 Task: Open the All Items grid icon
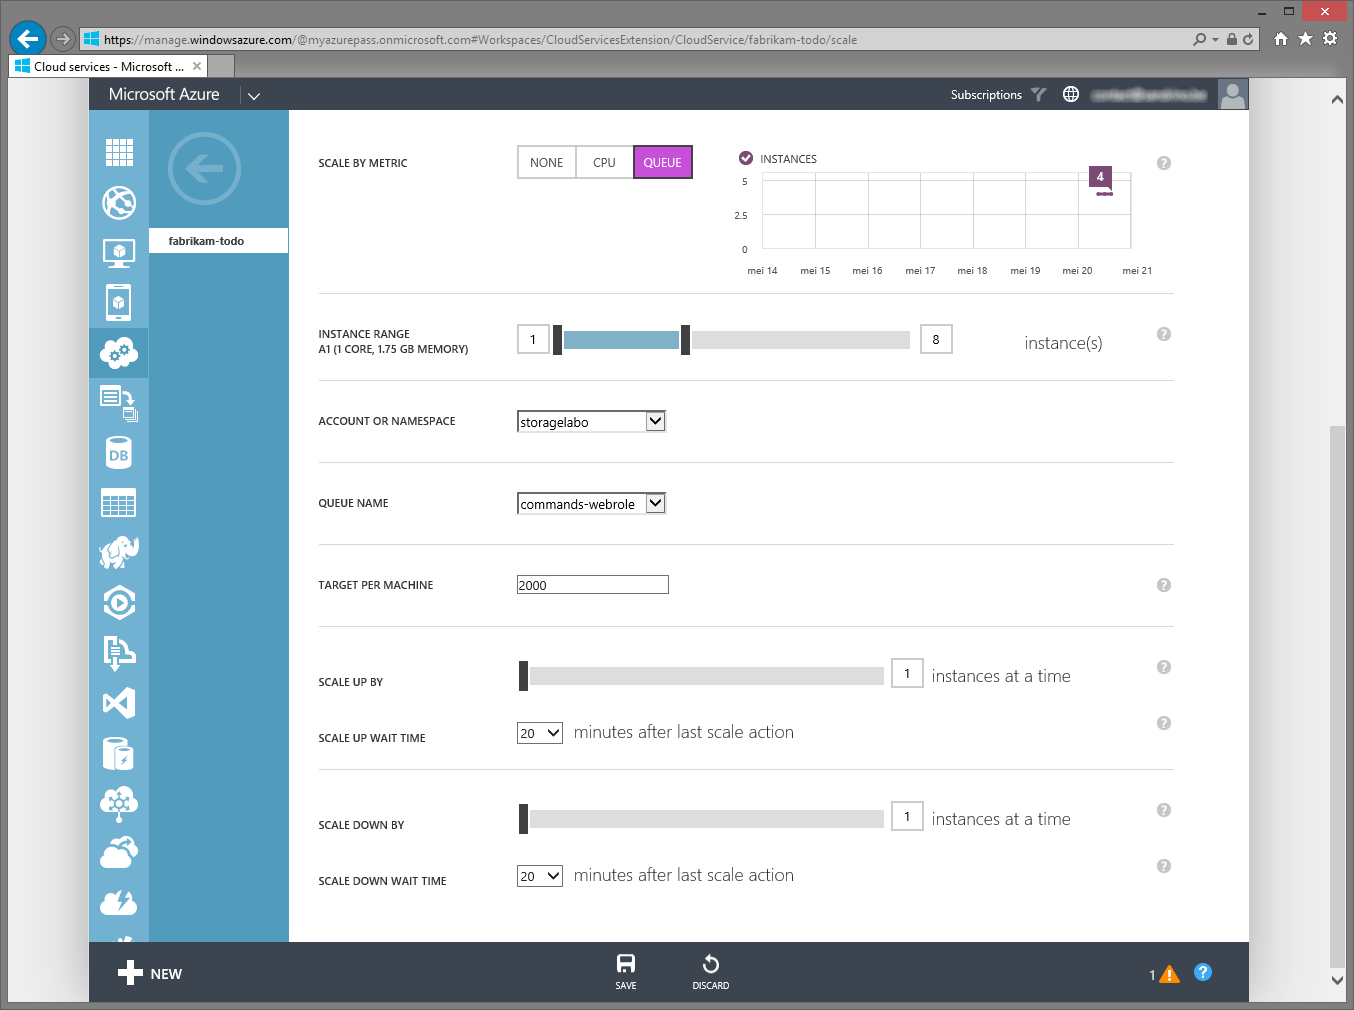(x=119, y=152)
